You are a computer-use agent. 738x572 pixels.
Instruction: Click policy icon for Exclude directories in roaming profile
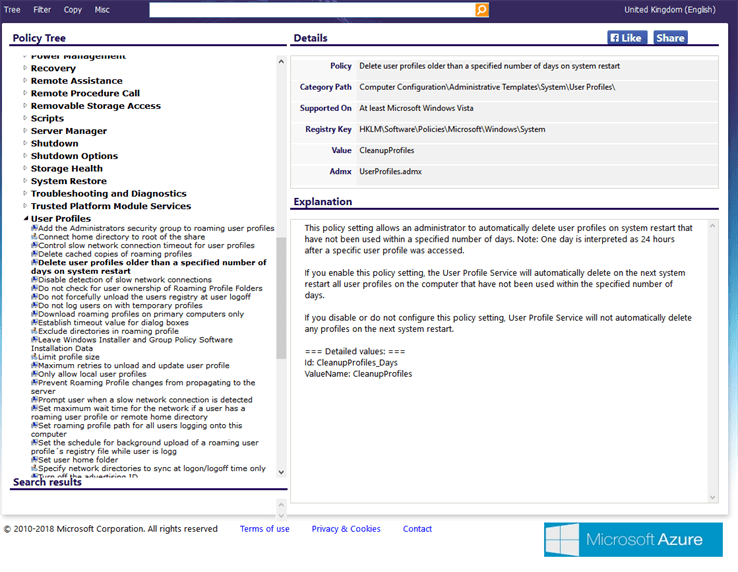click(34, 330)
